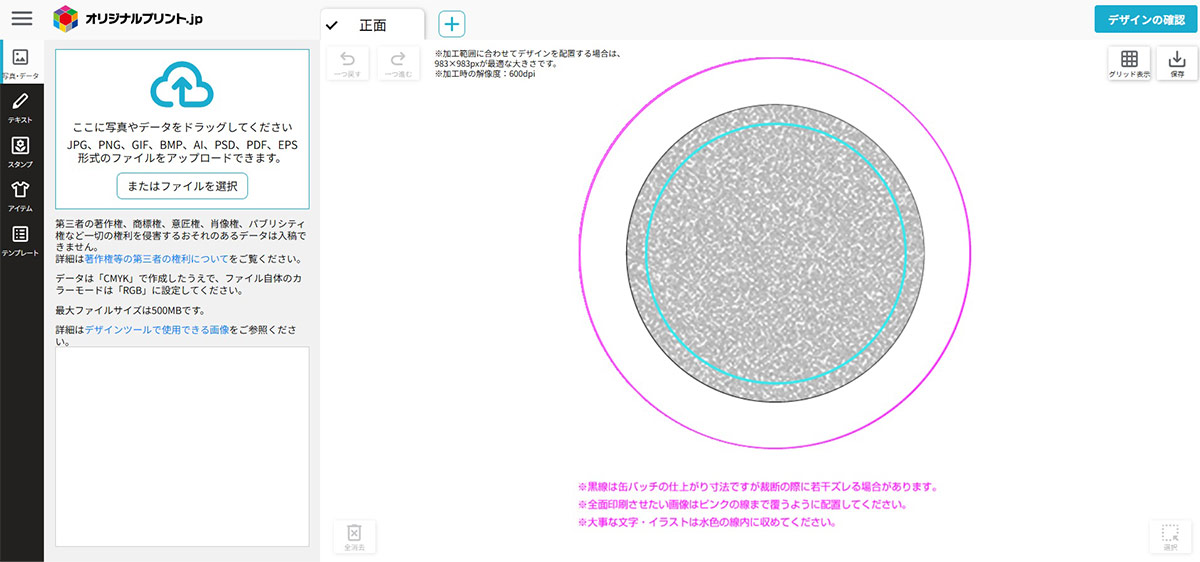Toggle the 選択 selection tool
This screenshot has width=1200, height=562.
pyautogui.click(x=1170, y=536)
